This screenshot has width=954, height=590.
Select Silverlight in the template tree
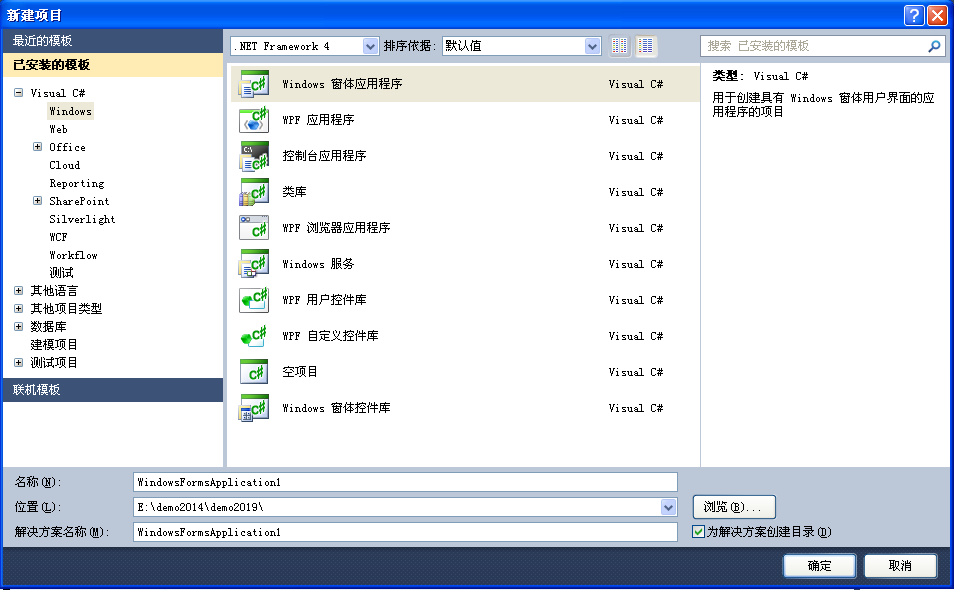click(82, 219)
